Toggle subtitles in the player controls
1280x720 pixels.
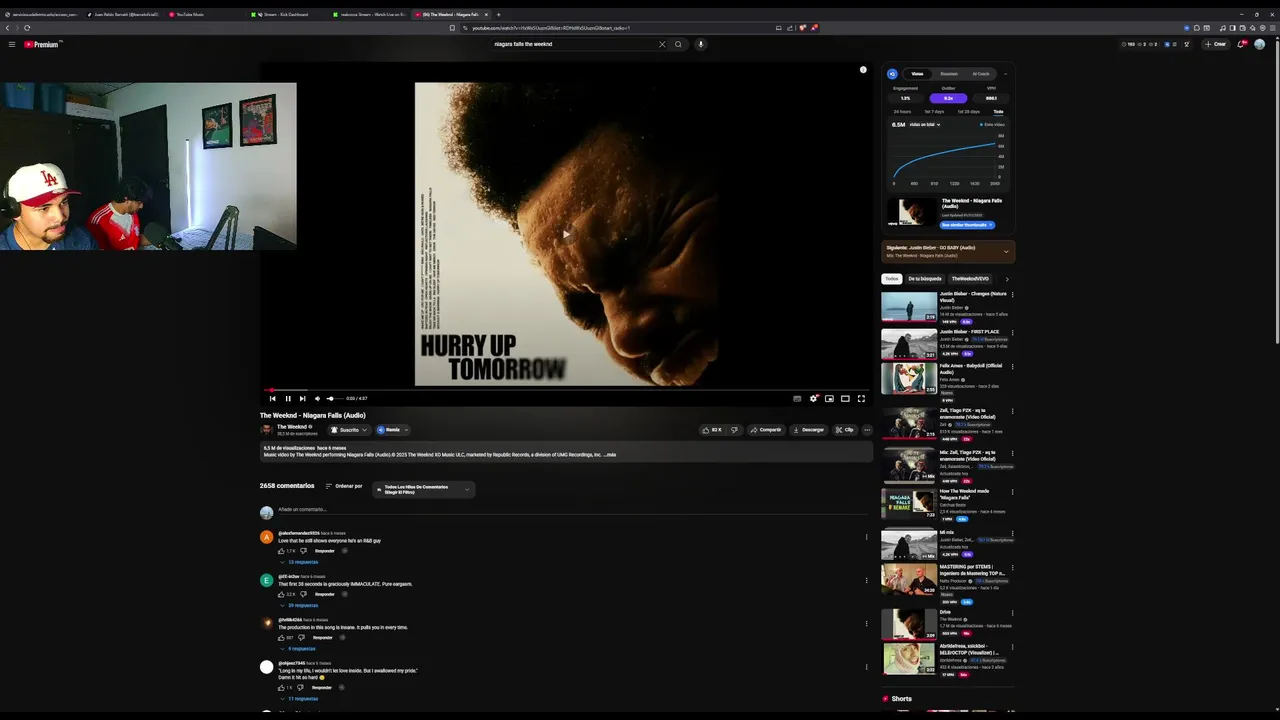(797, 398)
